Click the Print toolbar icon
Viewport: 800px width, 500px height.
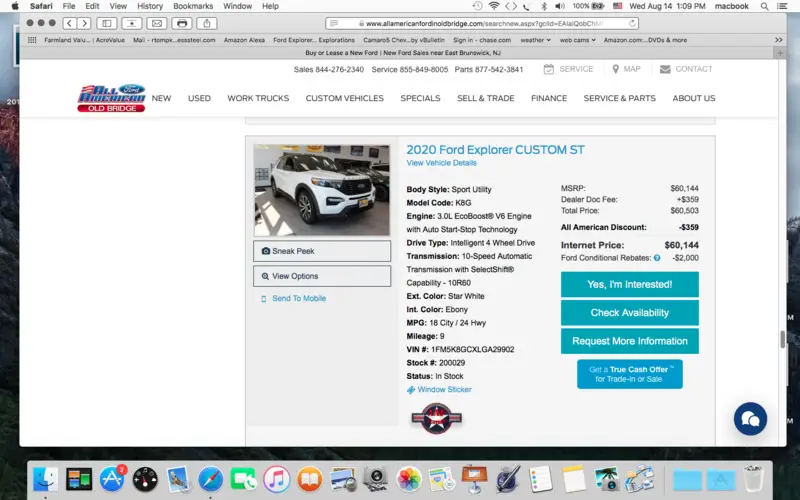[182, 23]
